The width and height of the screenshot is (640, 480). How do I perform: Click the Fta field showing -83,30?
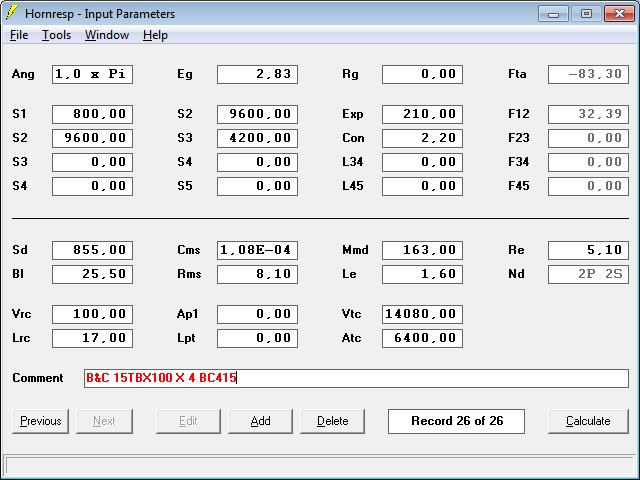tap(588, 74)
